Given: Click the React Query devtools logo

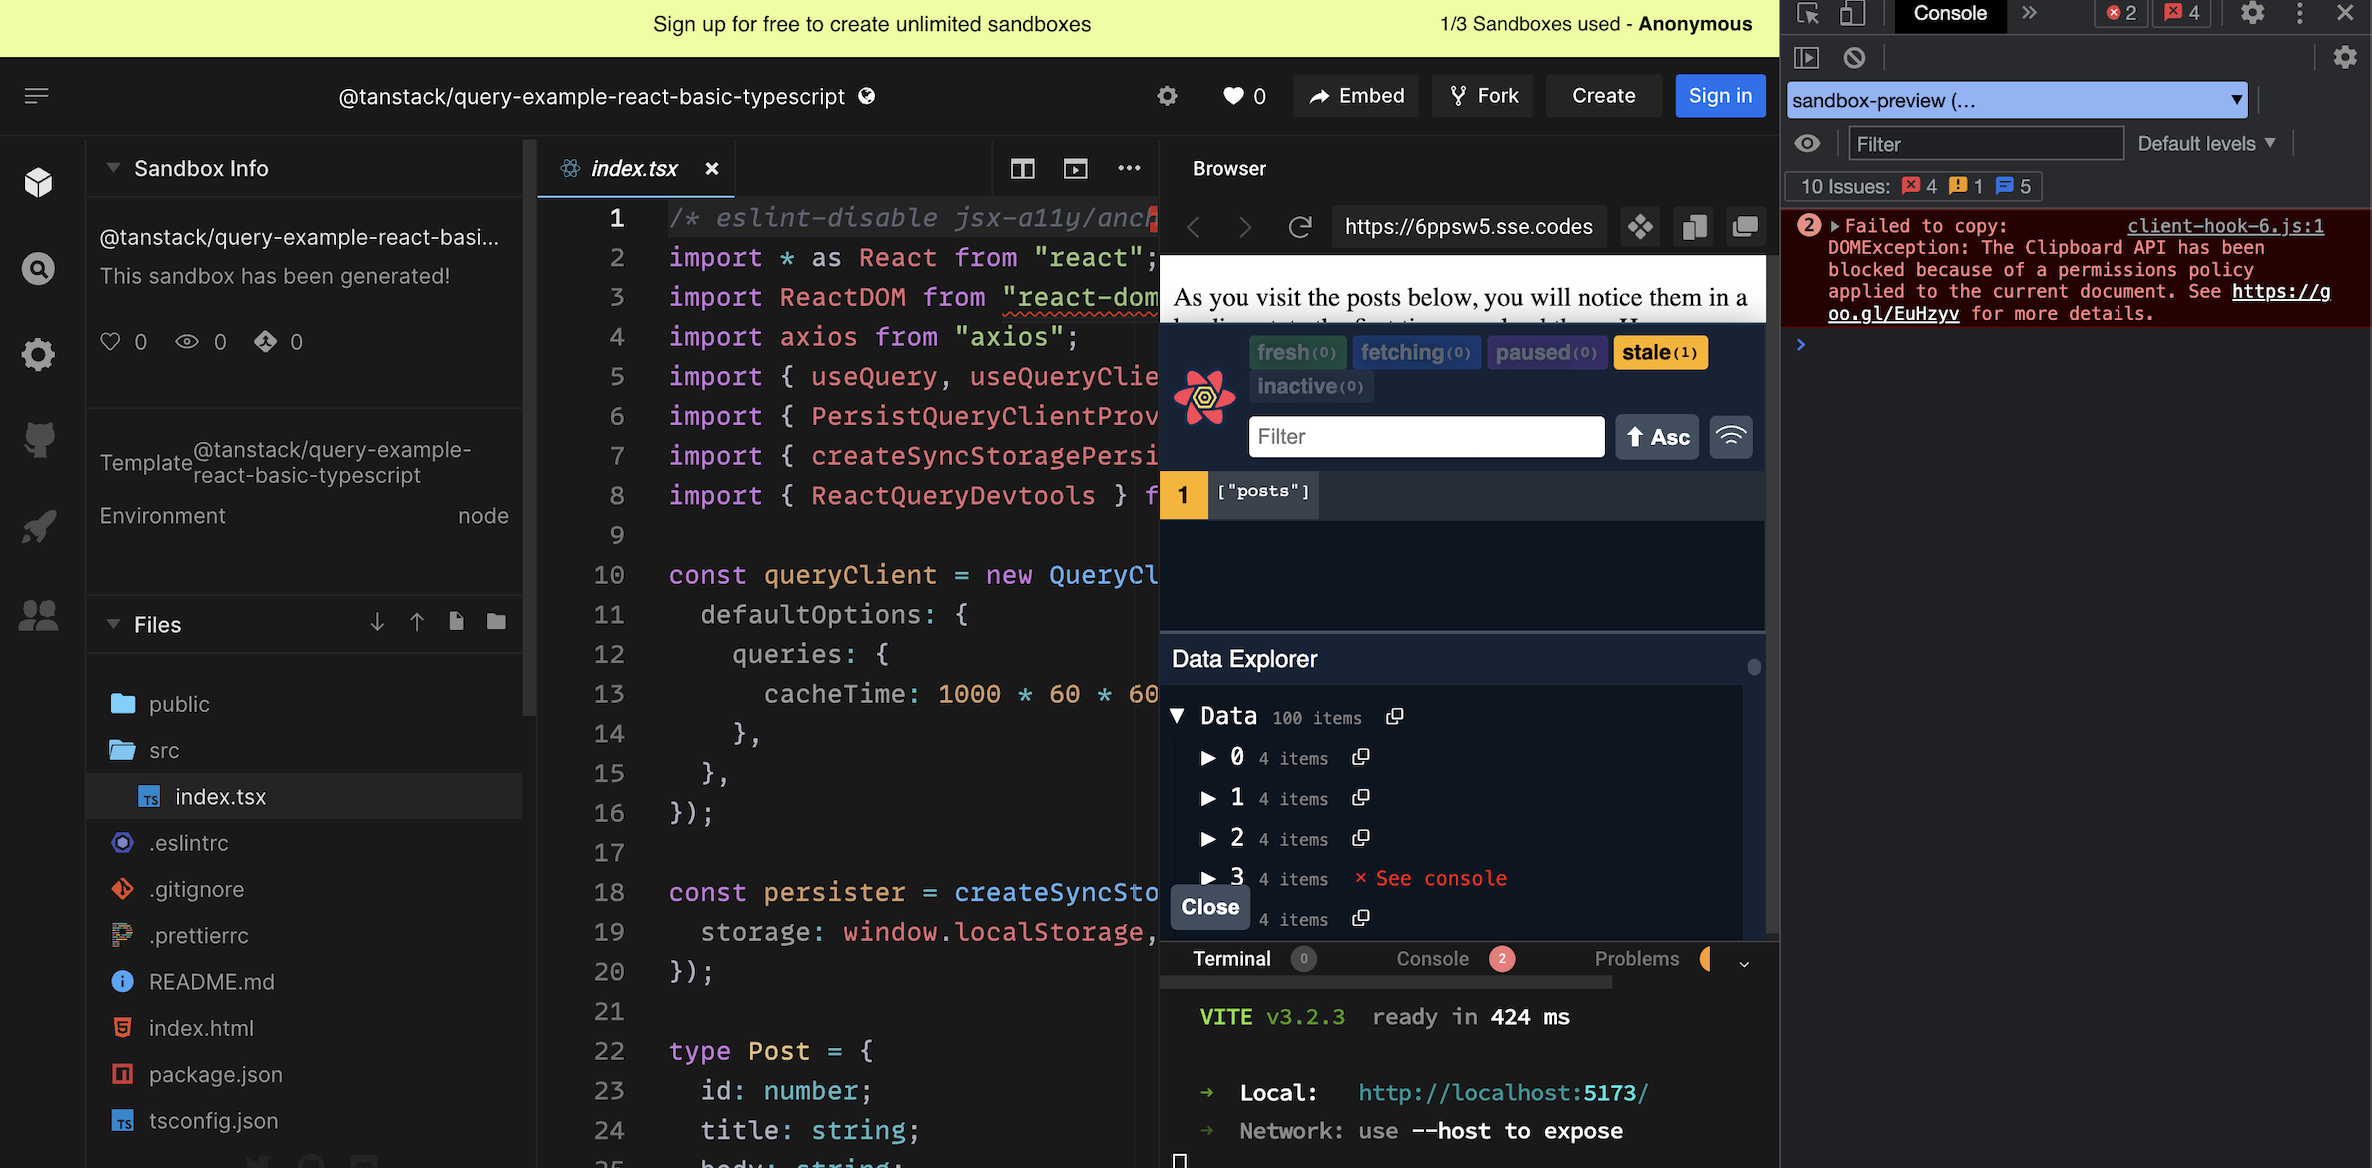Looking at the screenshot, I should pyautogui.click(x=1204, y=397).
